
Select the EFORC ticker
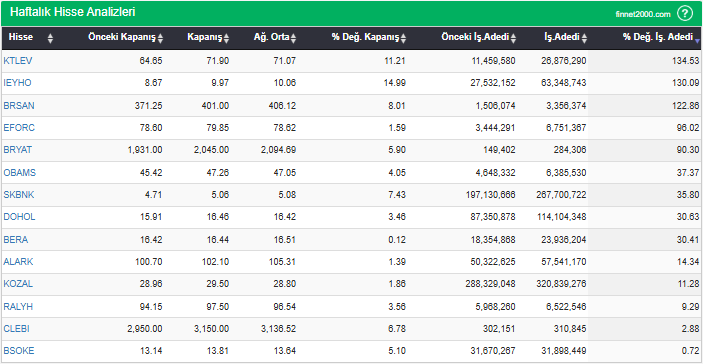19,128
